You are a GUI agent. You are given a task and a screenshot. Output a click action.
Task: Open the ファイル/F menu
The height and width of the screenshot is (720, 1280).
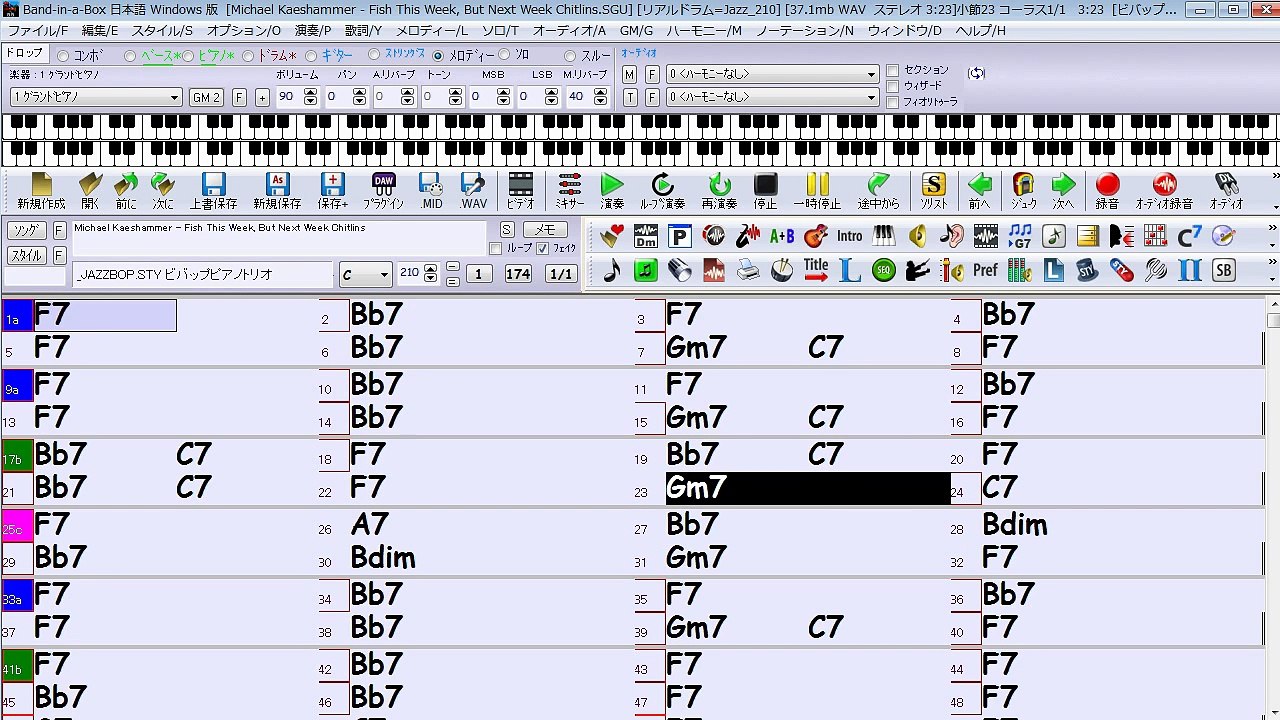tap(38, 31)
